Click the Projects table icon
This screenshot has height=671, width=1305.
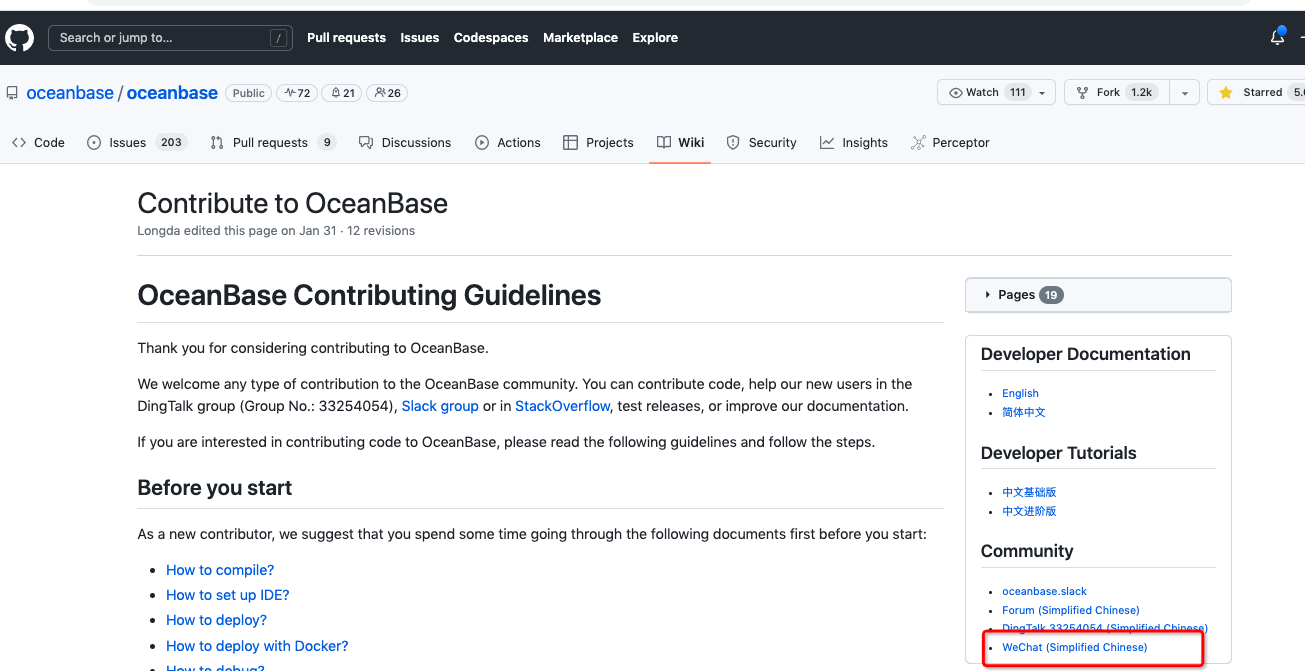pyautogui.click(x=571, y=143)
